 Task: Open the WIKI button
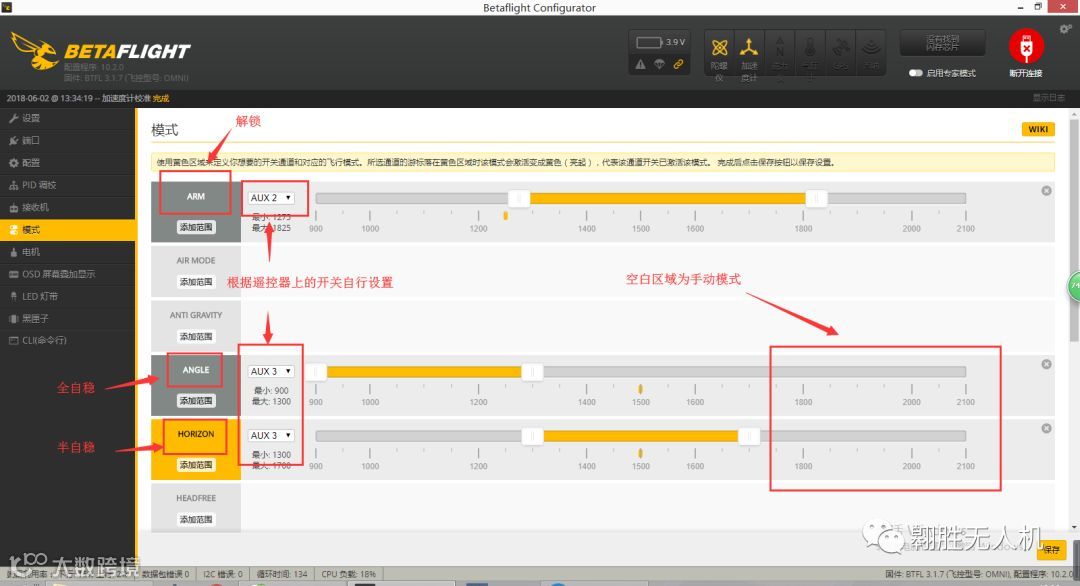coord(1038,129)
